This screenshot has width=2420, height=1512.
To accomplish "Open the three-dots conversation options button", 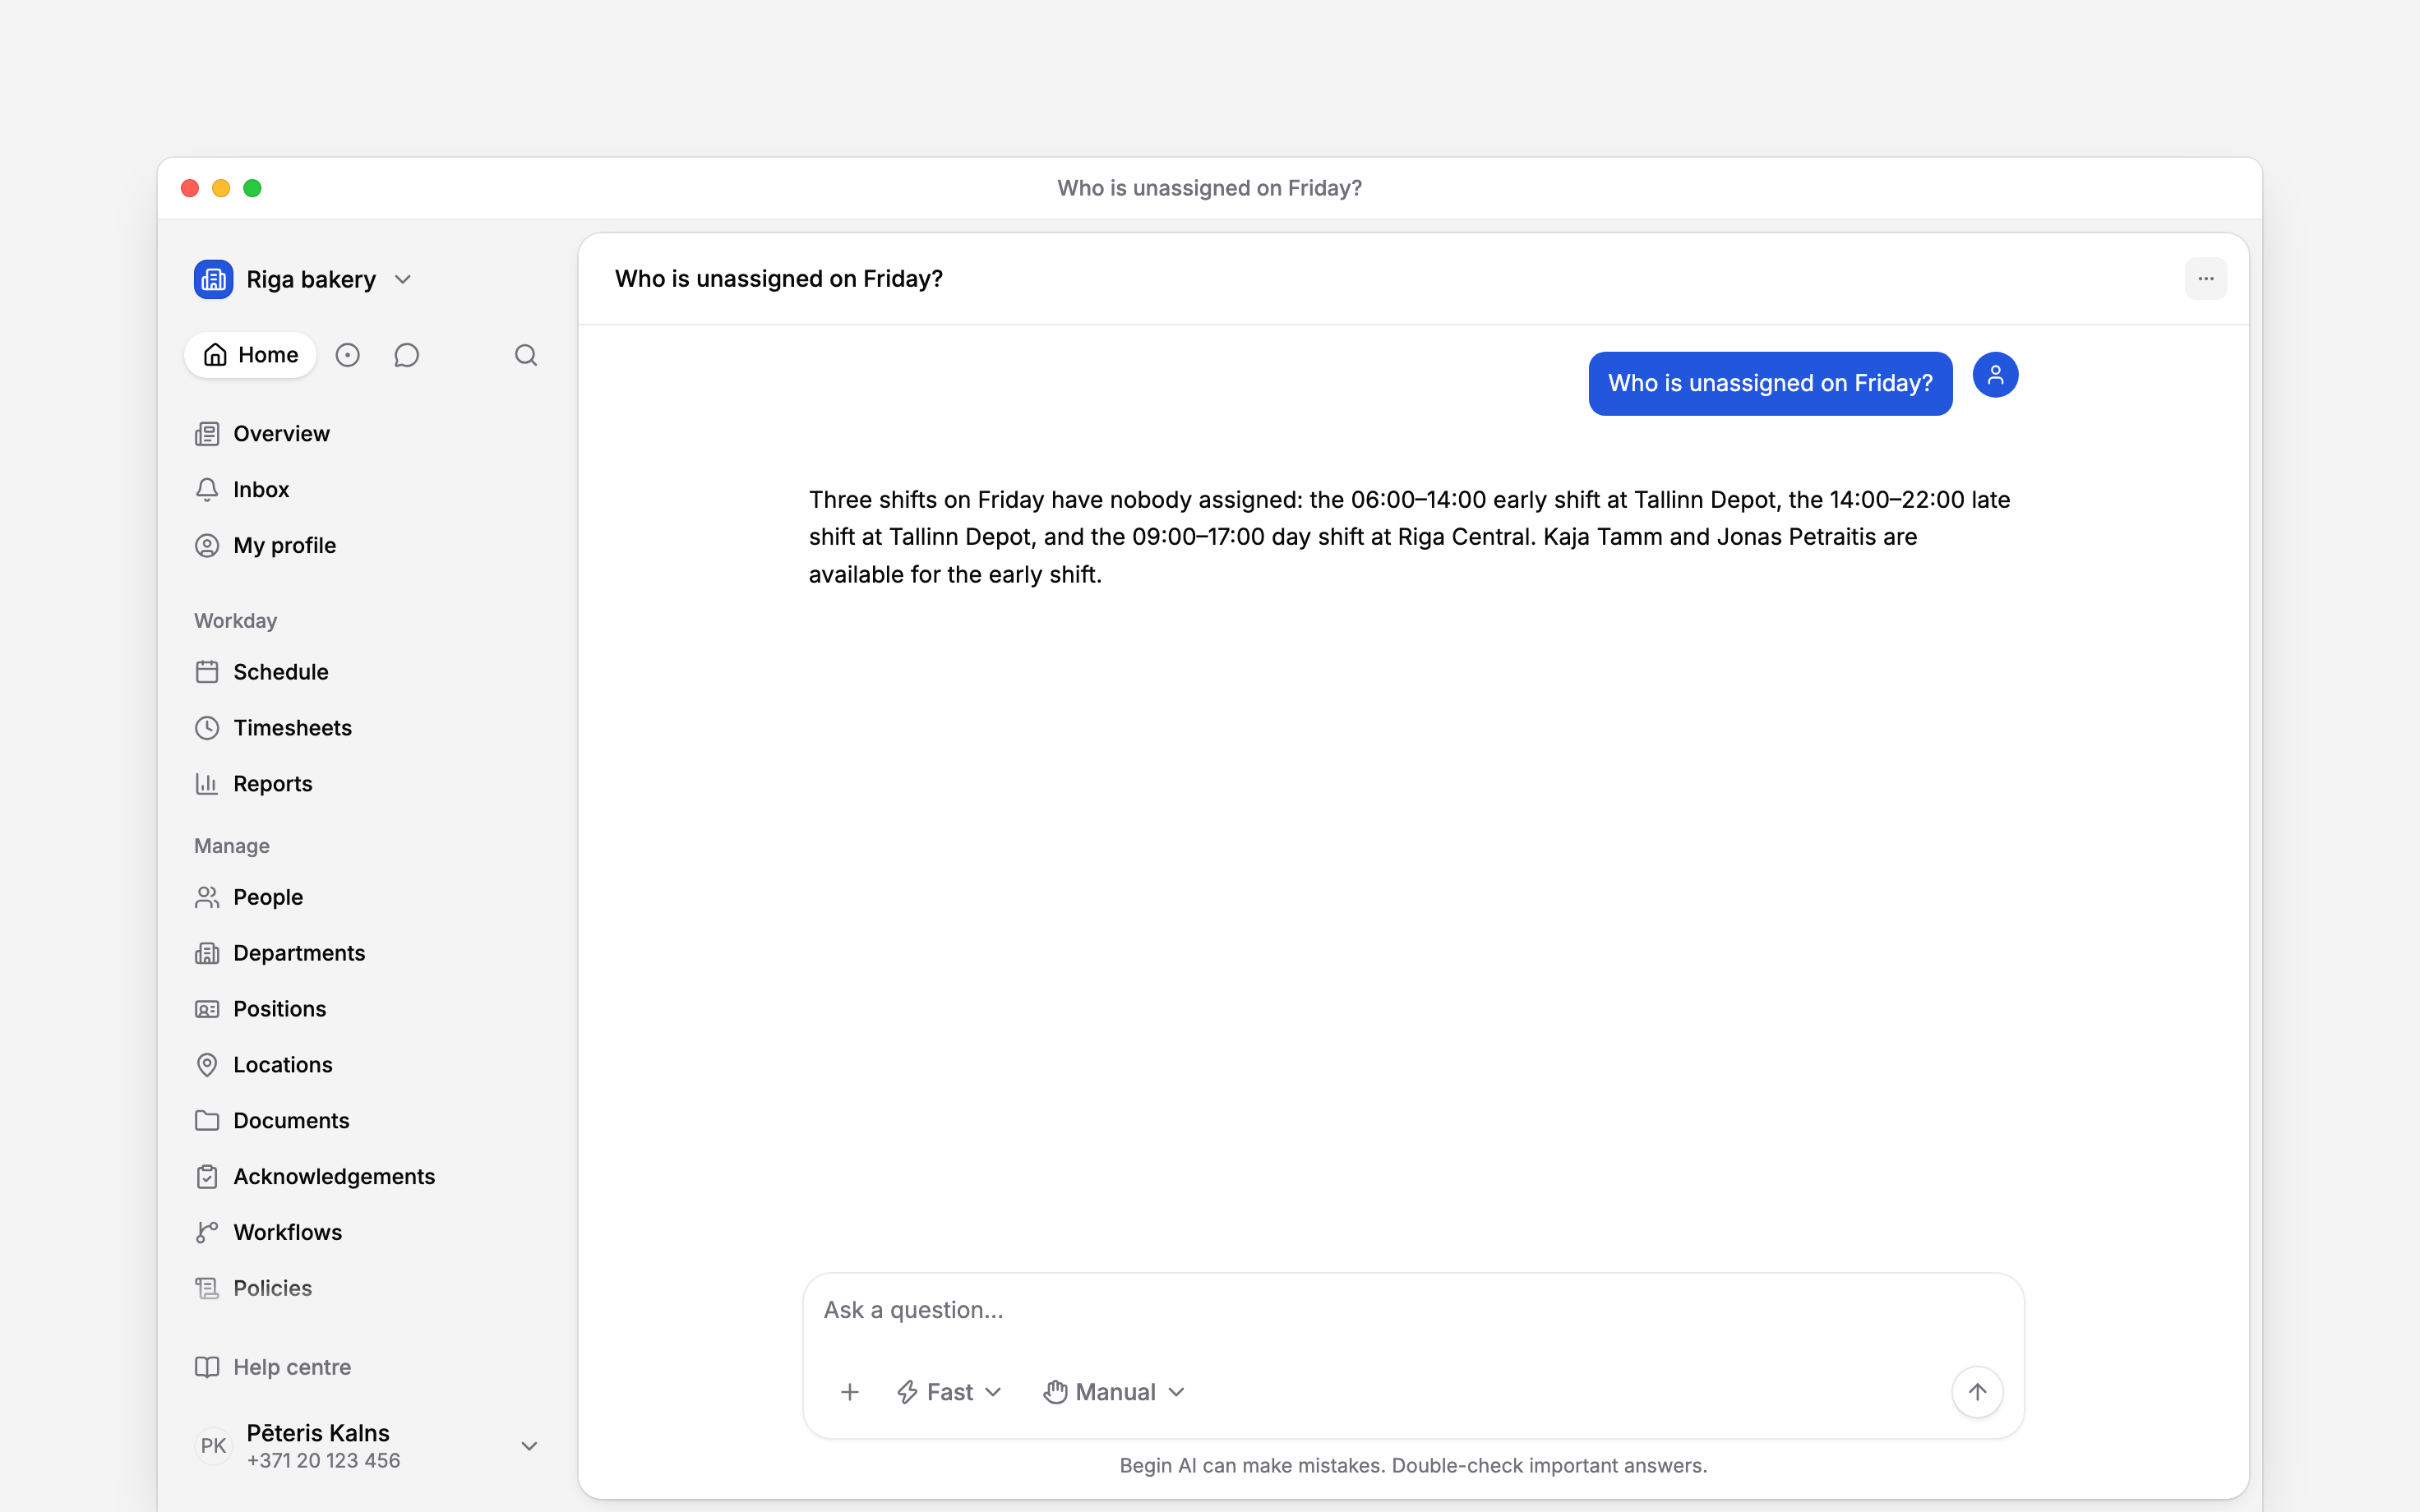I will tap(2205, 279).
